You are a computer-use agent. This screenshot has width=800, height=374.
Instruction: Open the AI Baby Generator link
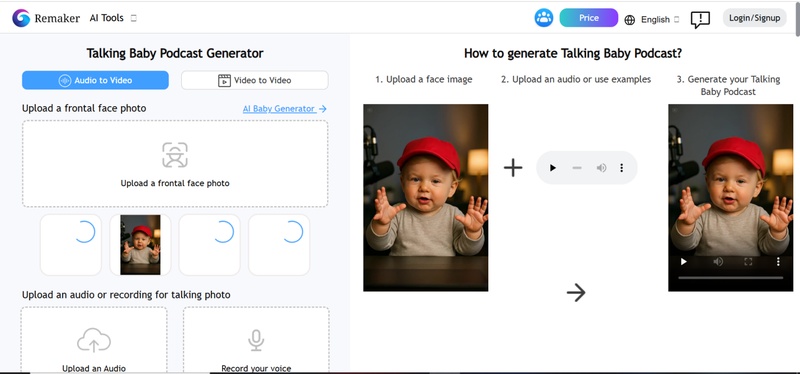(285, 109)
